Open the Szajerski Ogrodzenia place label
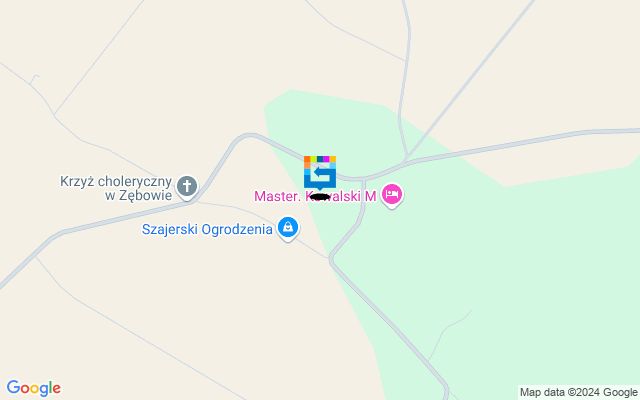 tap(207, 229)
